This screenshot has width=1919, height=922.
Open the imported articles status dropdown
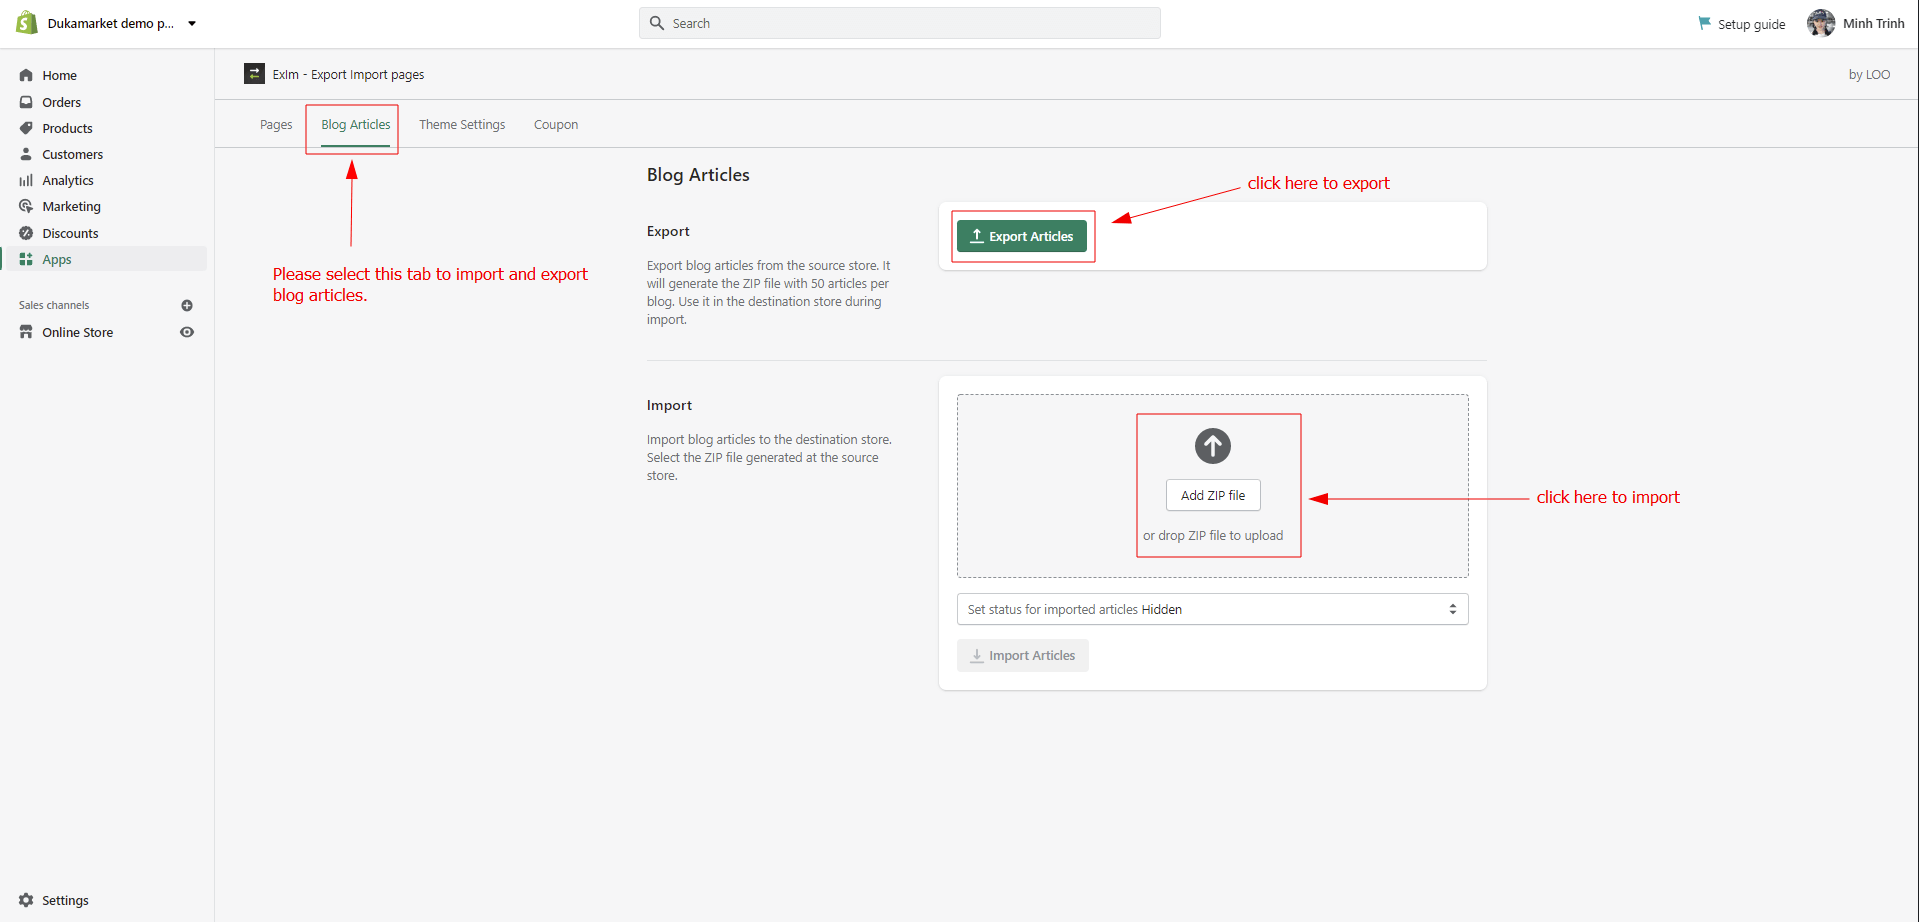coord(1212,609)
